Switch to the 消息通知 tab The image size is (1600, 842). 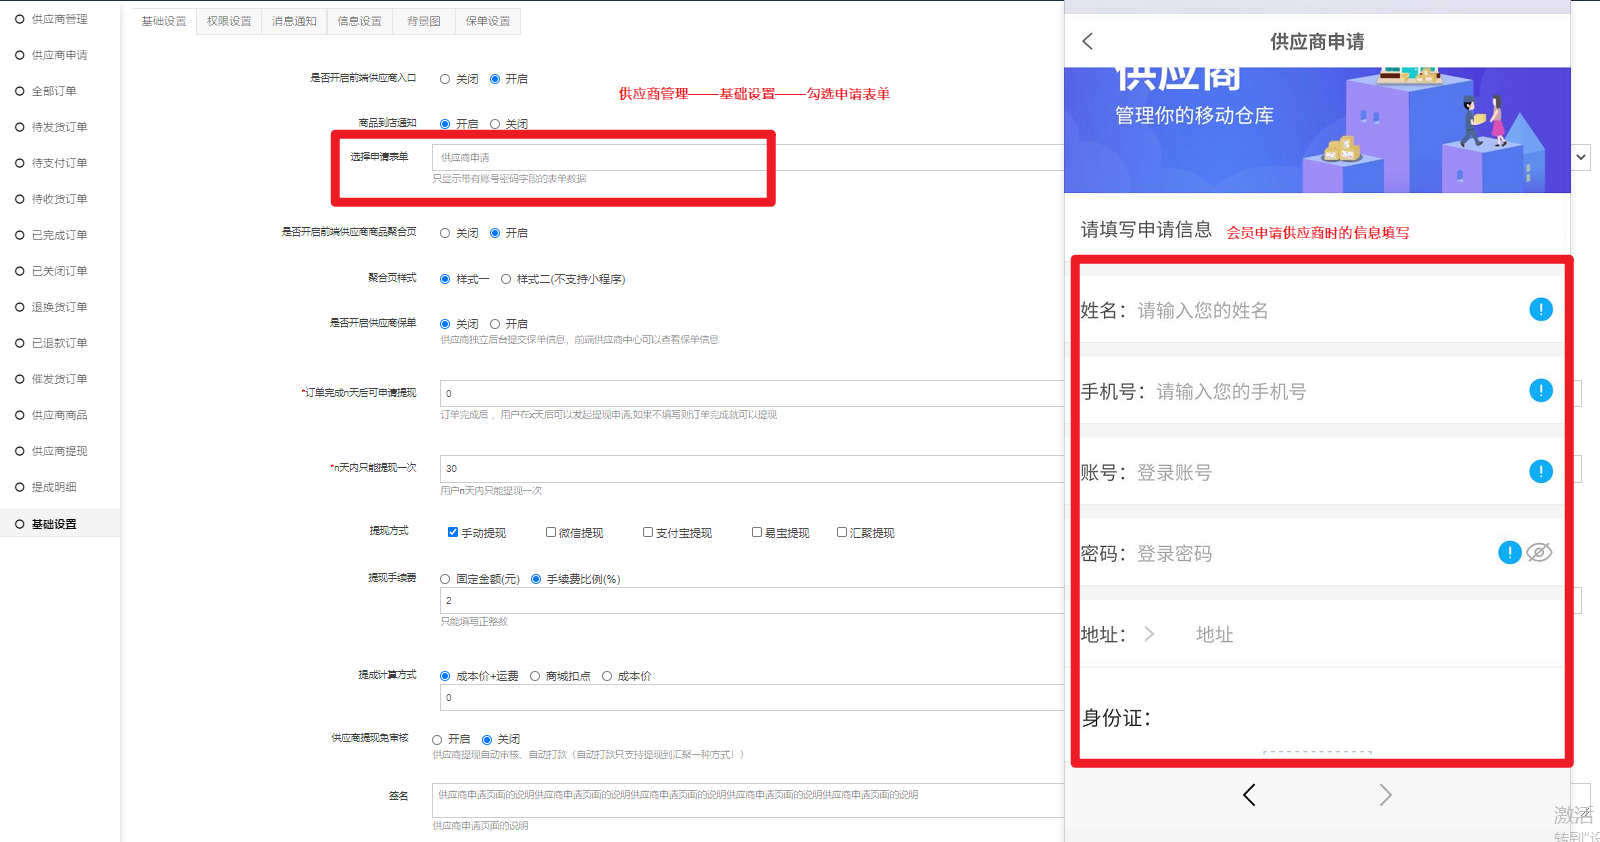click(x=294, y=21)
